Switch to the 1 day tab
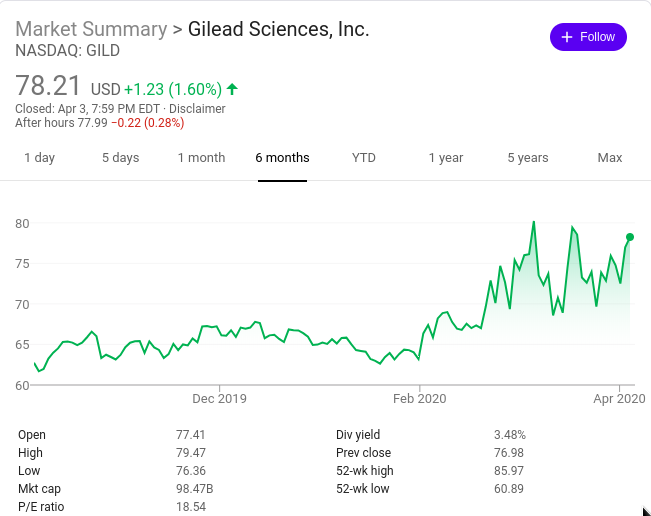The width and height of the screenshot is (651, 516). coord(39,158)
